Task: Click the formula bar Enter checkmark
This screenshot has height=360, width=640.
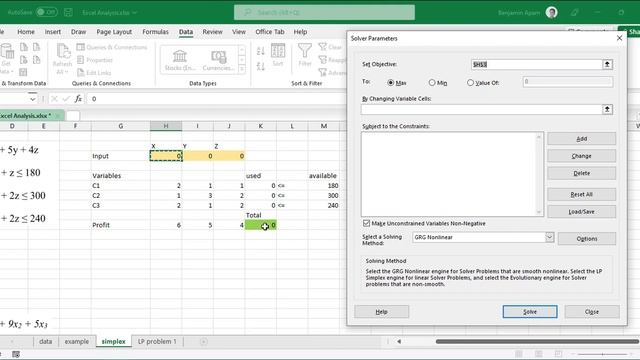Action: 66,99
